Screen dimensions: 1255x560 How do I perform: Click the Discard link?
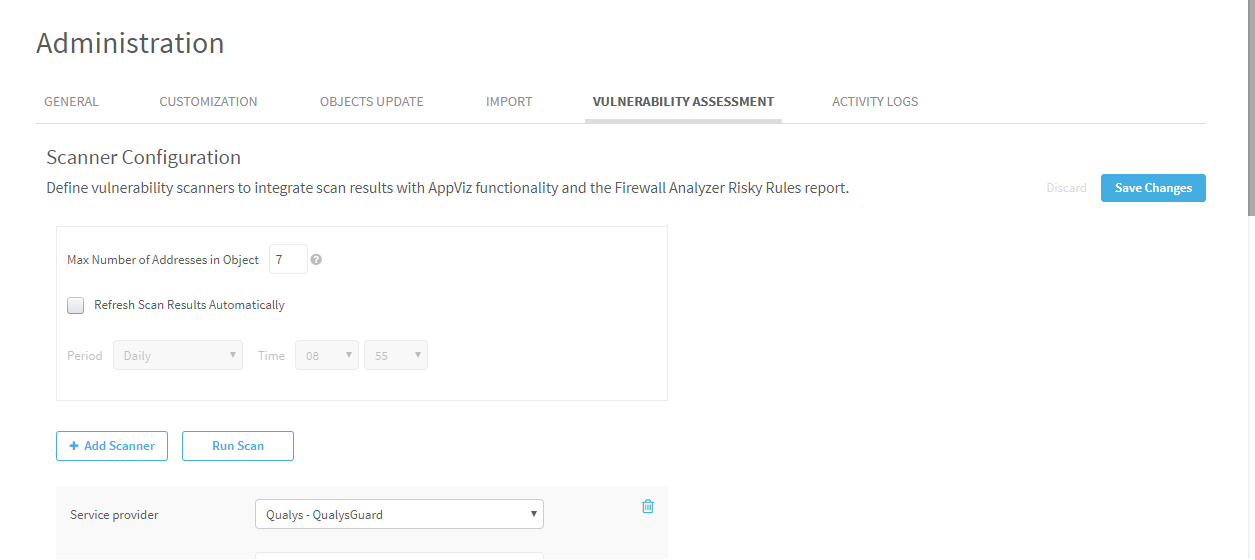tap(1066, 188)
